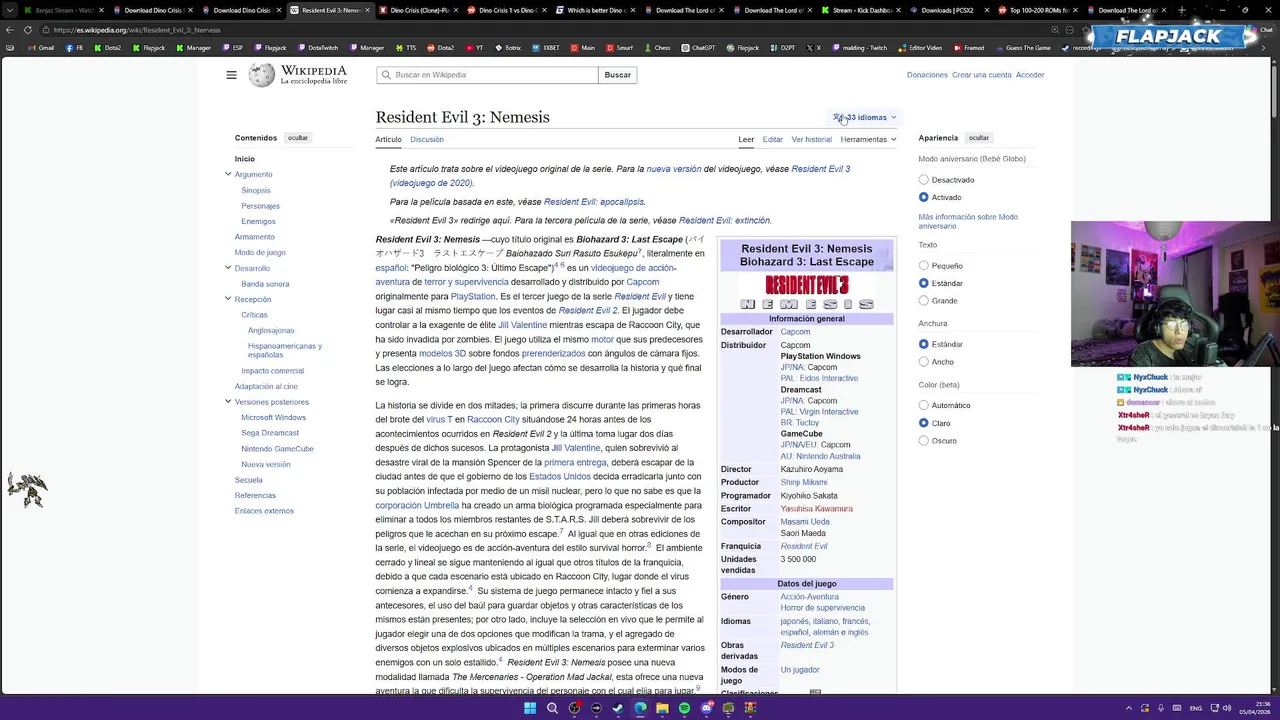1280x720 pixels.
Task: Collapse the Desarrollo section in contents
Action: point(228,268)
